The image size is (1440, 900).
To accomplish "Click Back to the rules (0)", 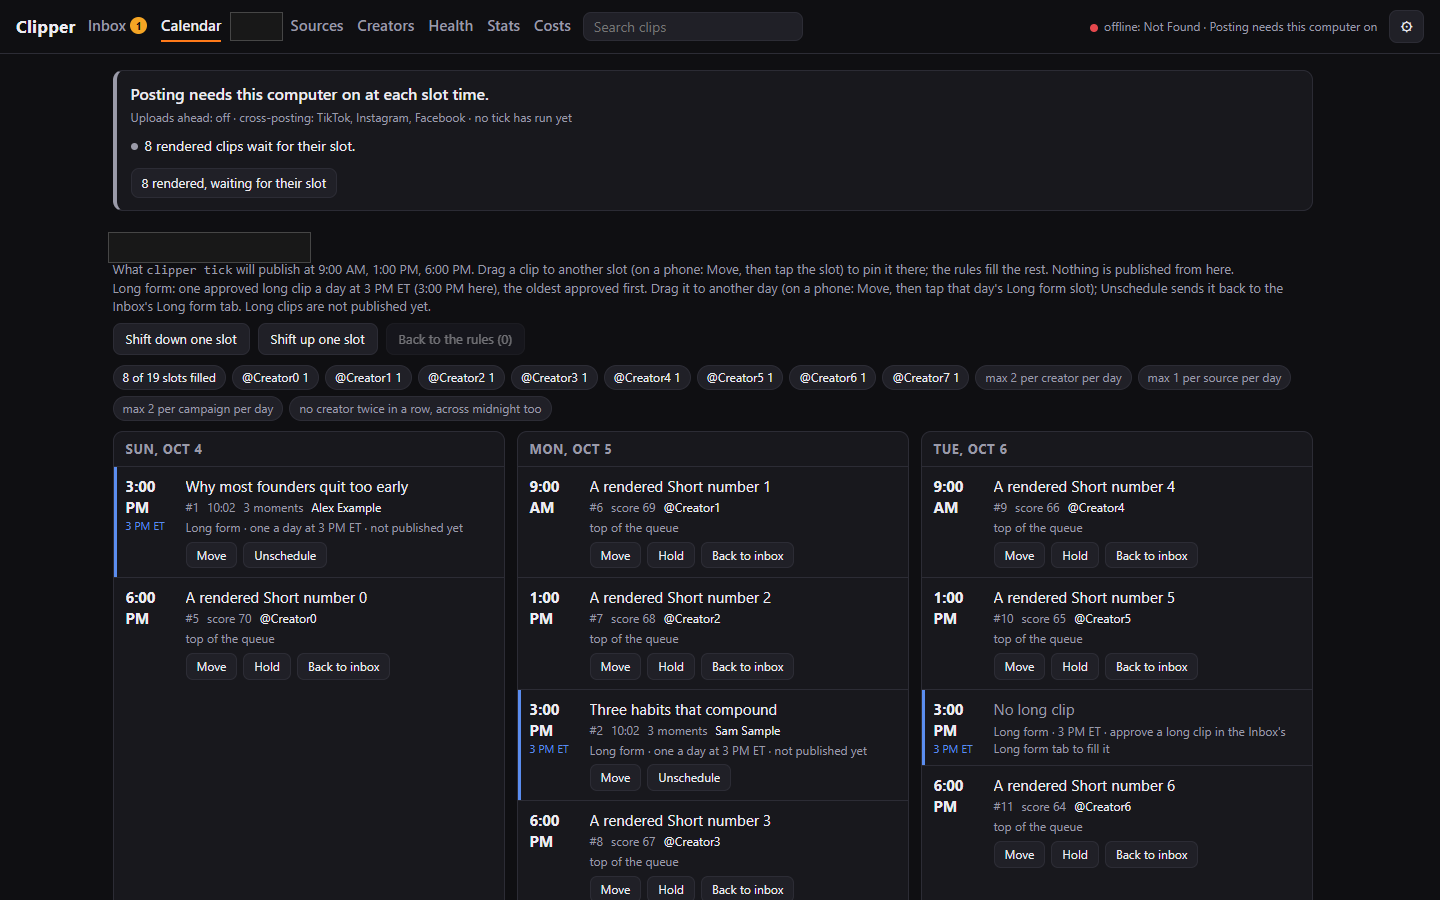I will pos(455,340).
